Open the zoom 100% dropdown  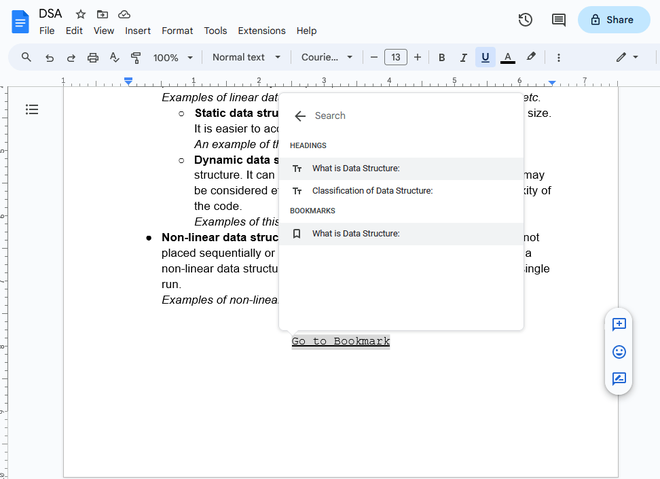tap(173, 58)
